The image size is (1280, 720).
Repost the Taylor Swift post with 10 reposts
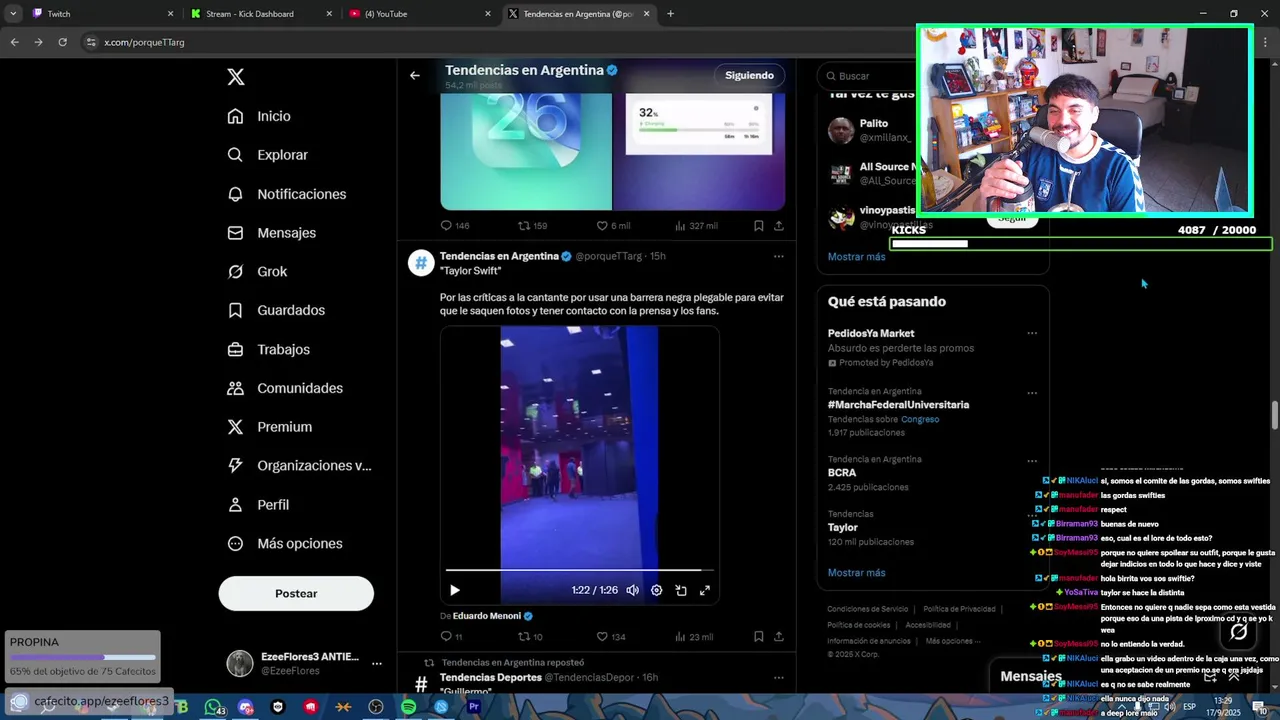[524, 637]
